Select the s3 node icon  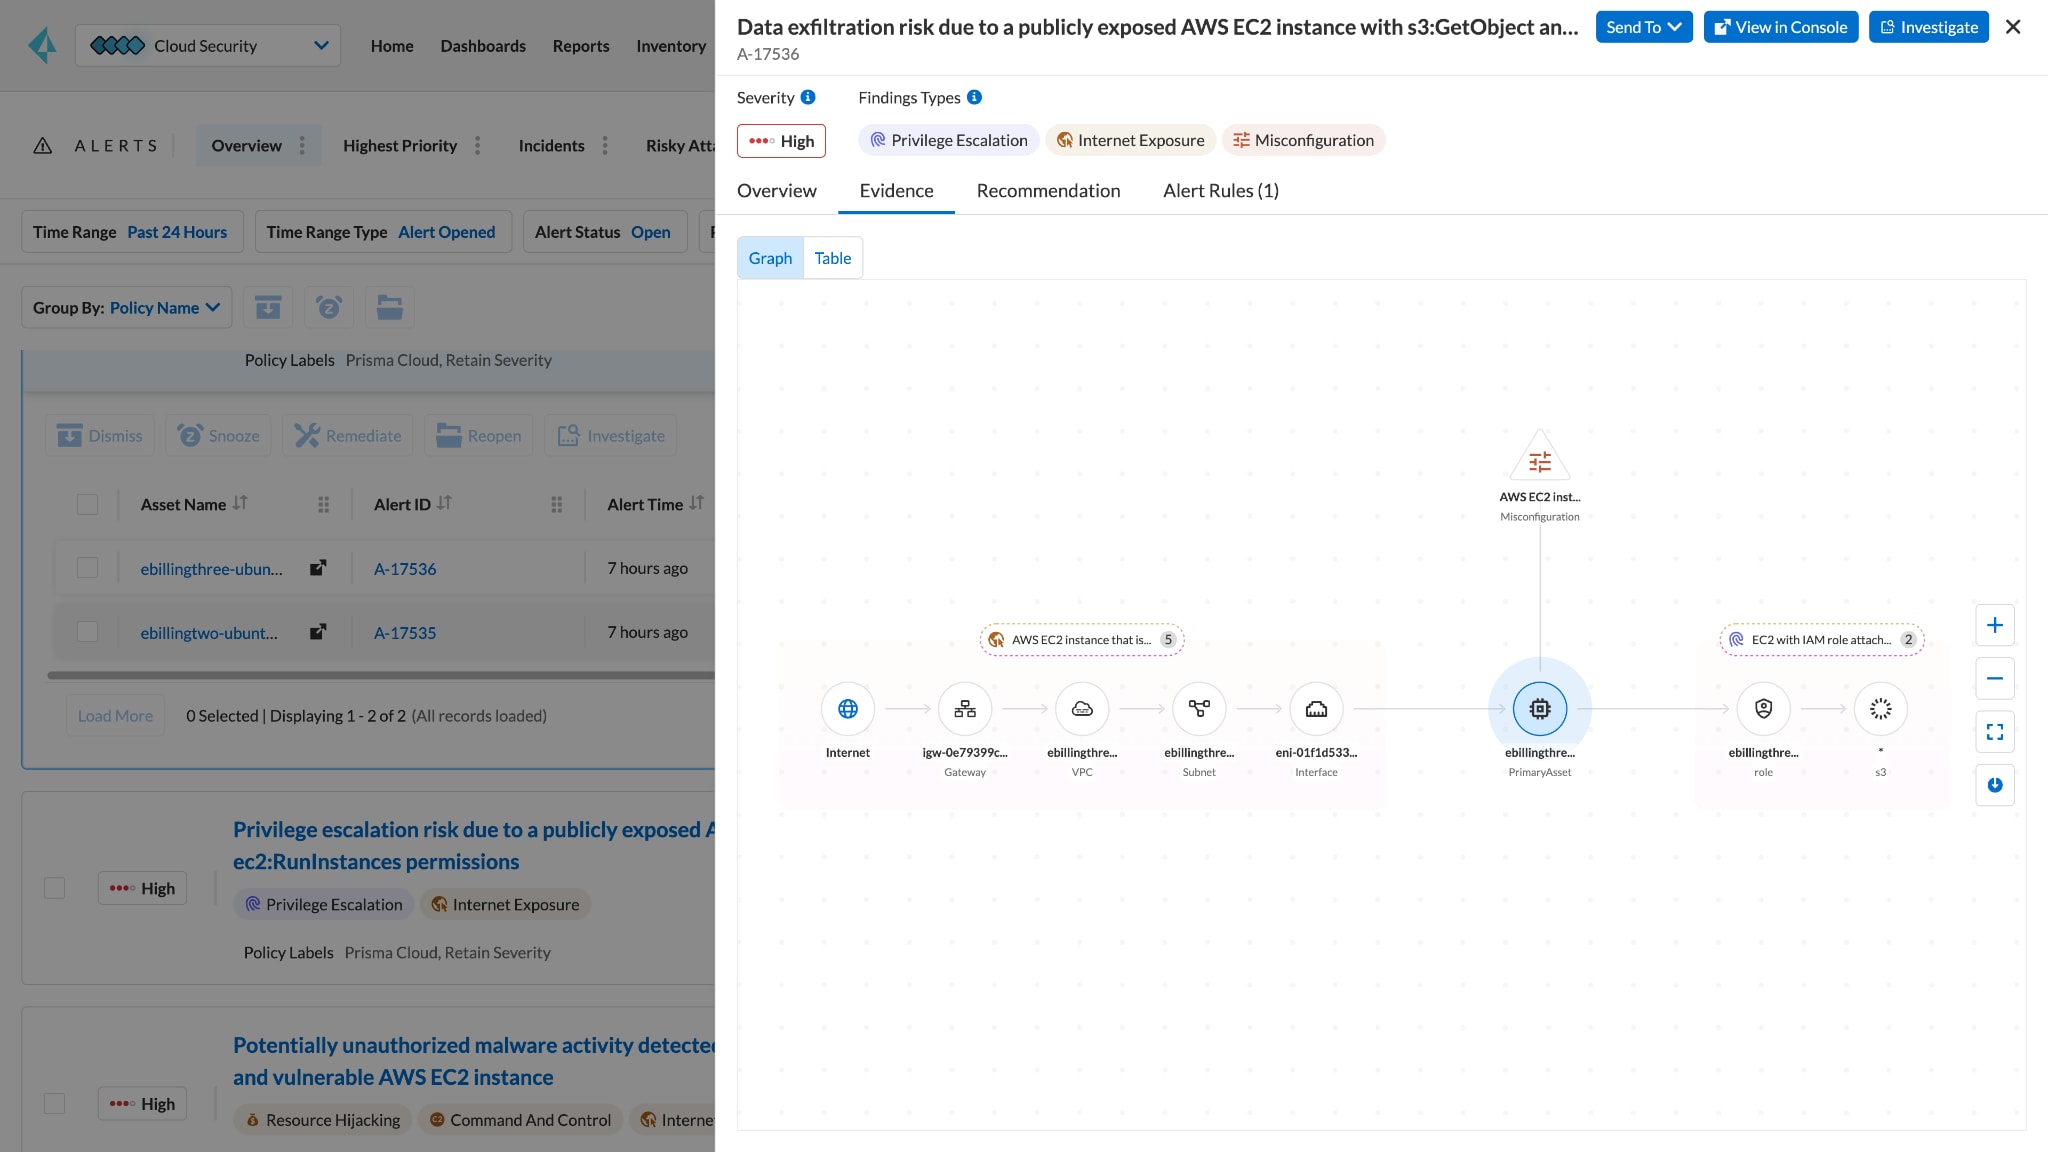[1880, 708]
